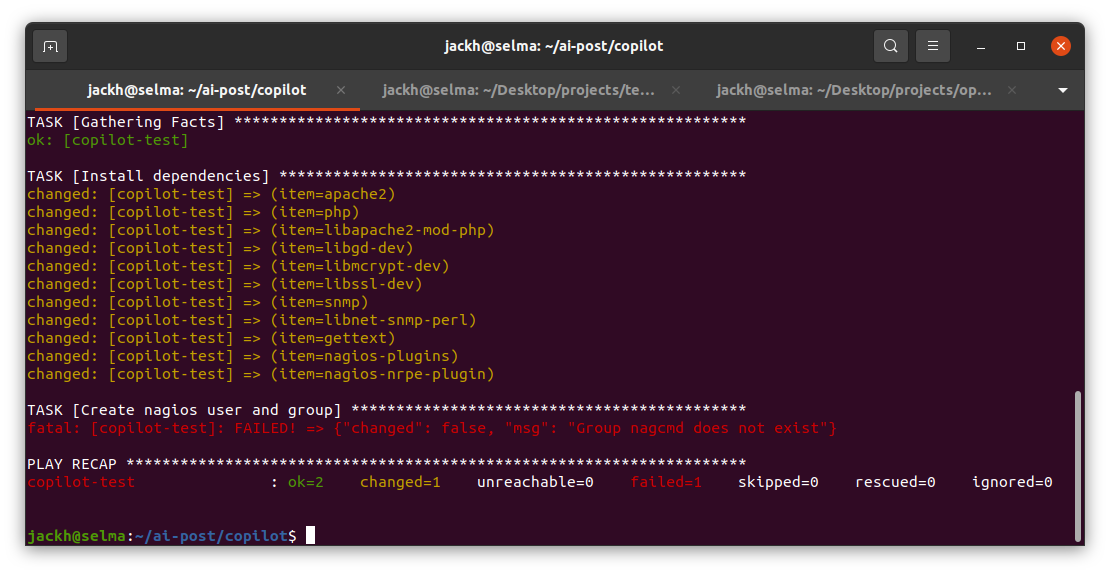1110x574 pixels.
Task: Click the failed=1 recap value
Action: click(x=666, y=482)
